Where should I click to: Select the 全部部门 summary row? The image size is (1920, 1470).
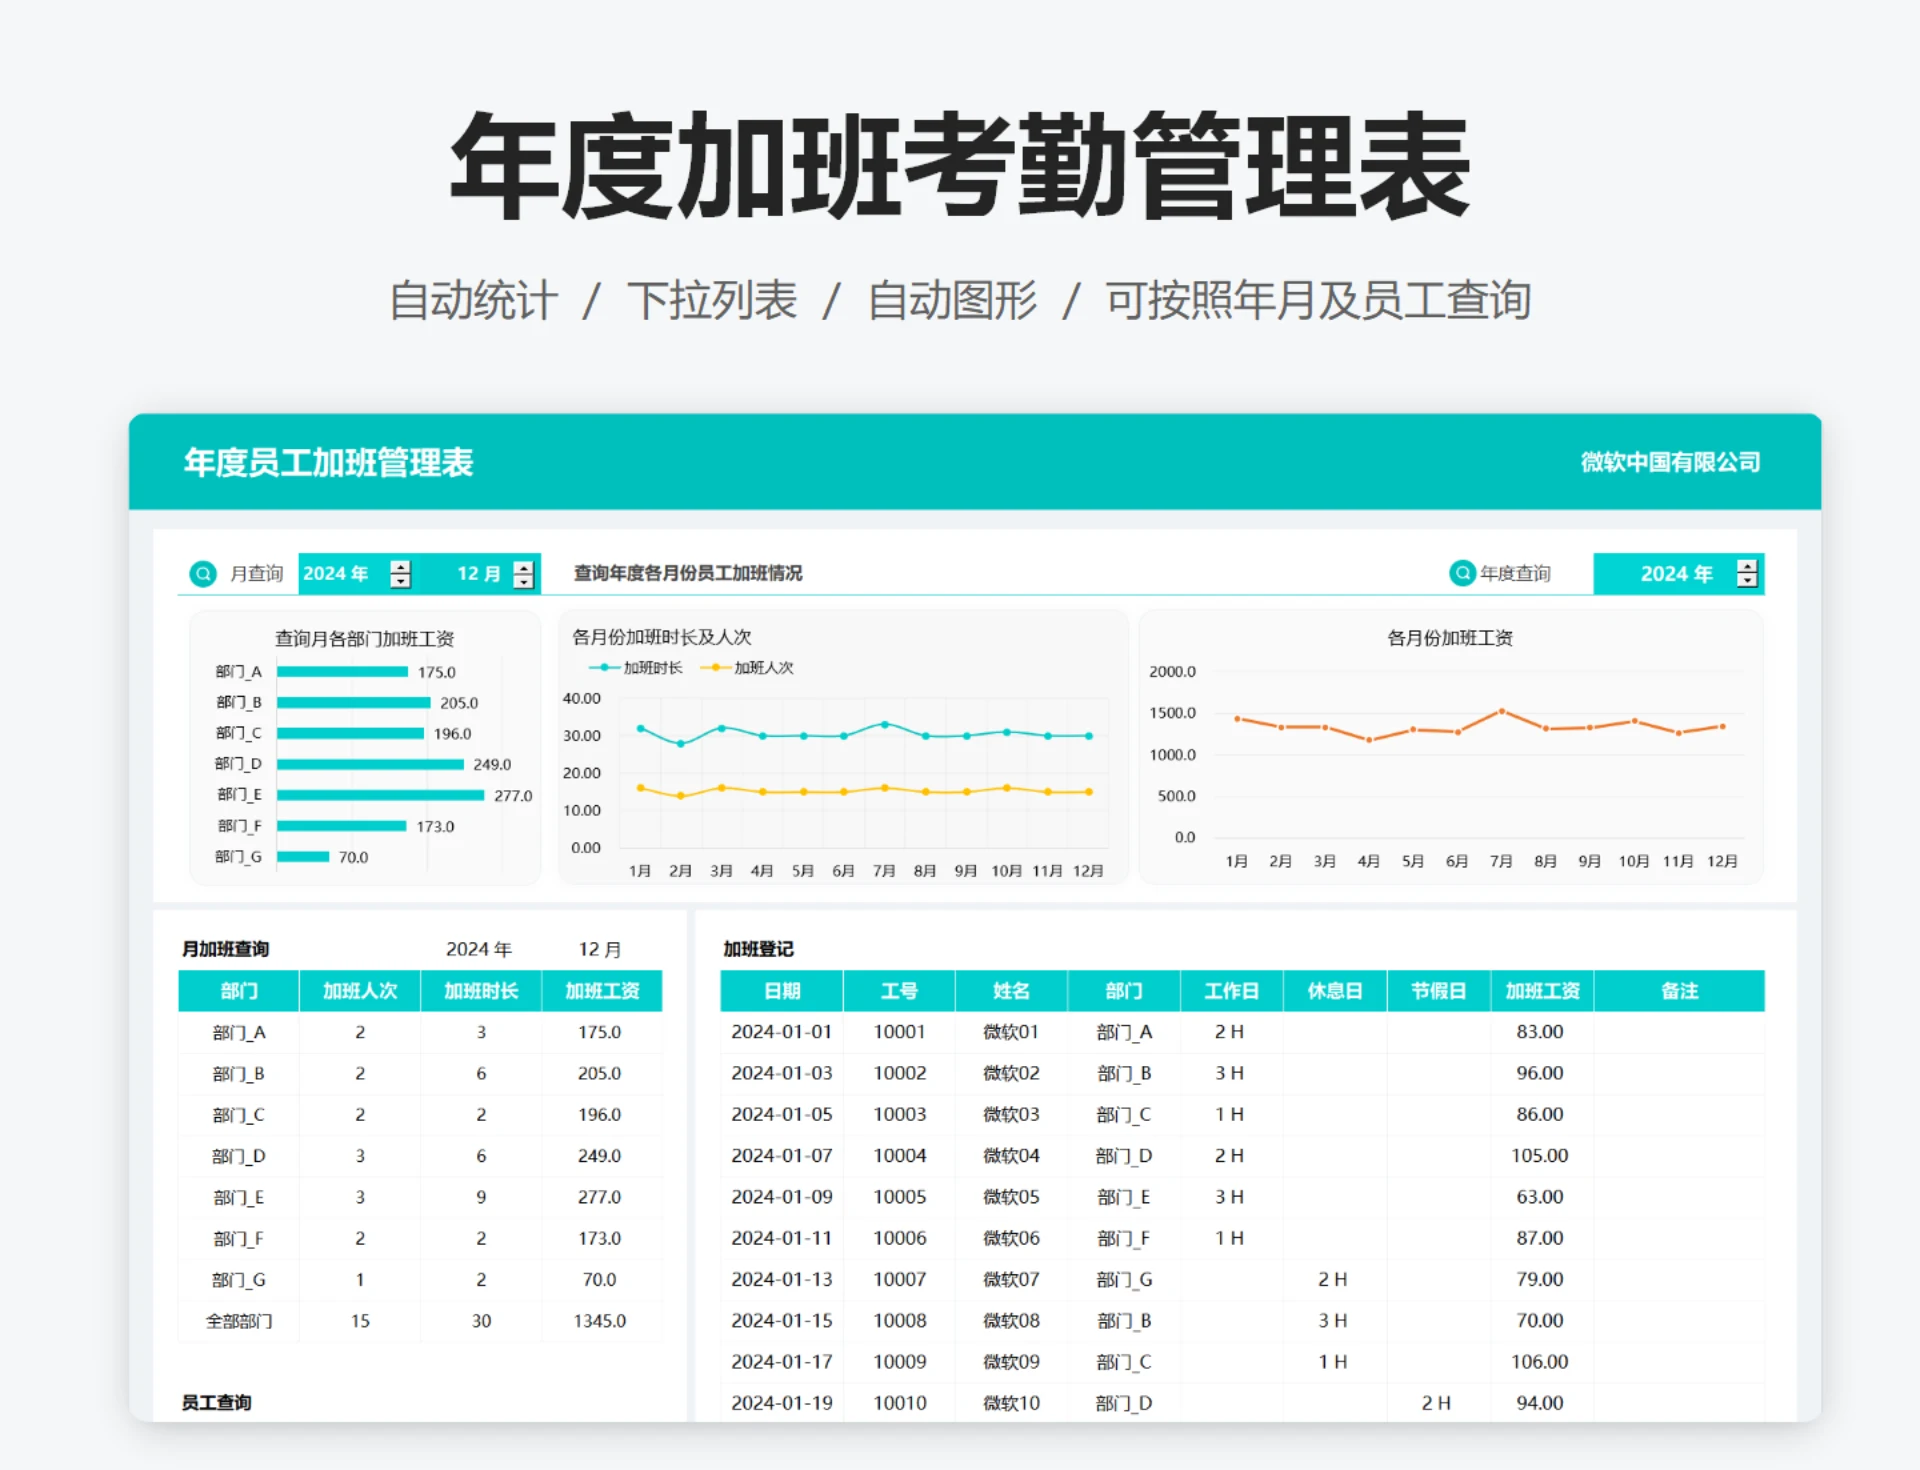[238, 1320]
